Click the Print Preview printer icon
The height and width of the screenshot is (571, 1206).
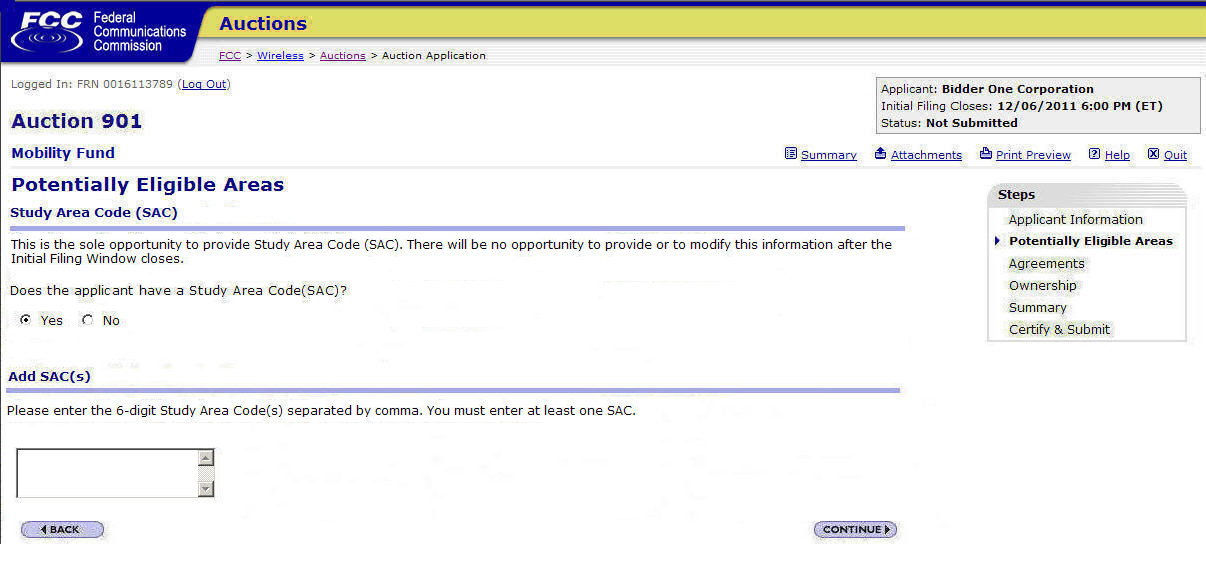point(986,154)
